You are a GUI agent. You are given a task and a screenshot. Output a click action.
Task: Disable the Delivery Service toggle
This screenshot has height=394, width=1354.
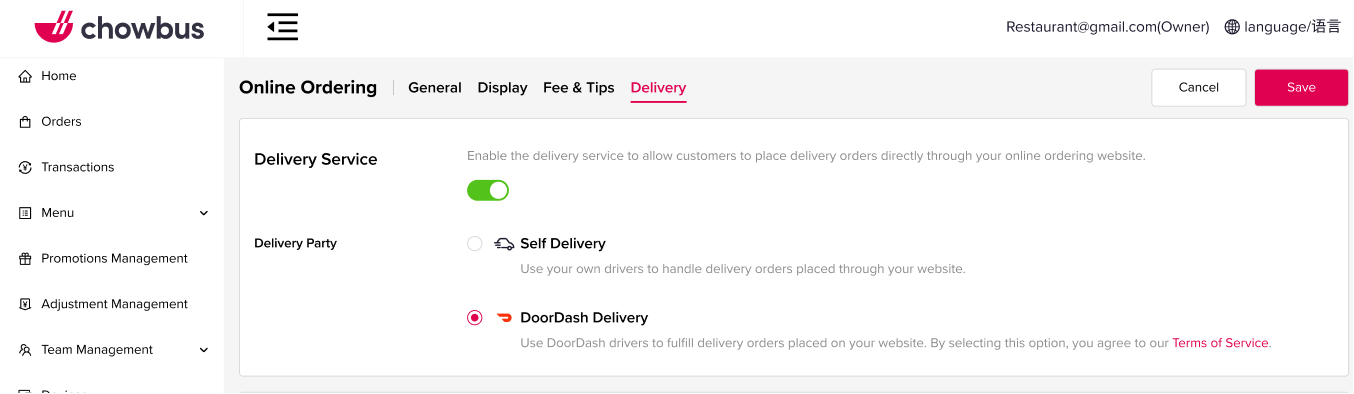[488, 190]
